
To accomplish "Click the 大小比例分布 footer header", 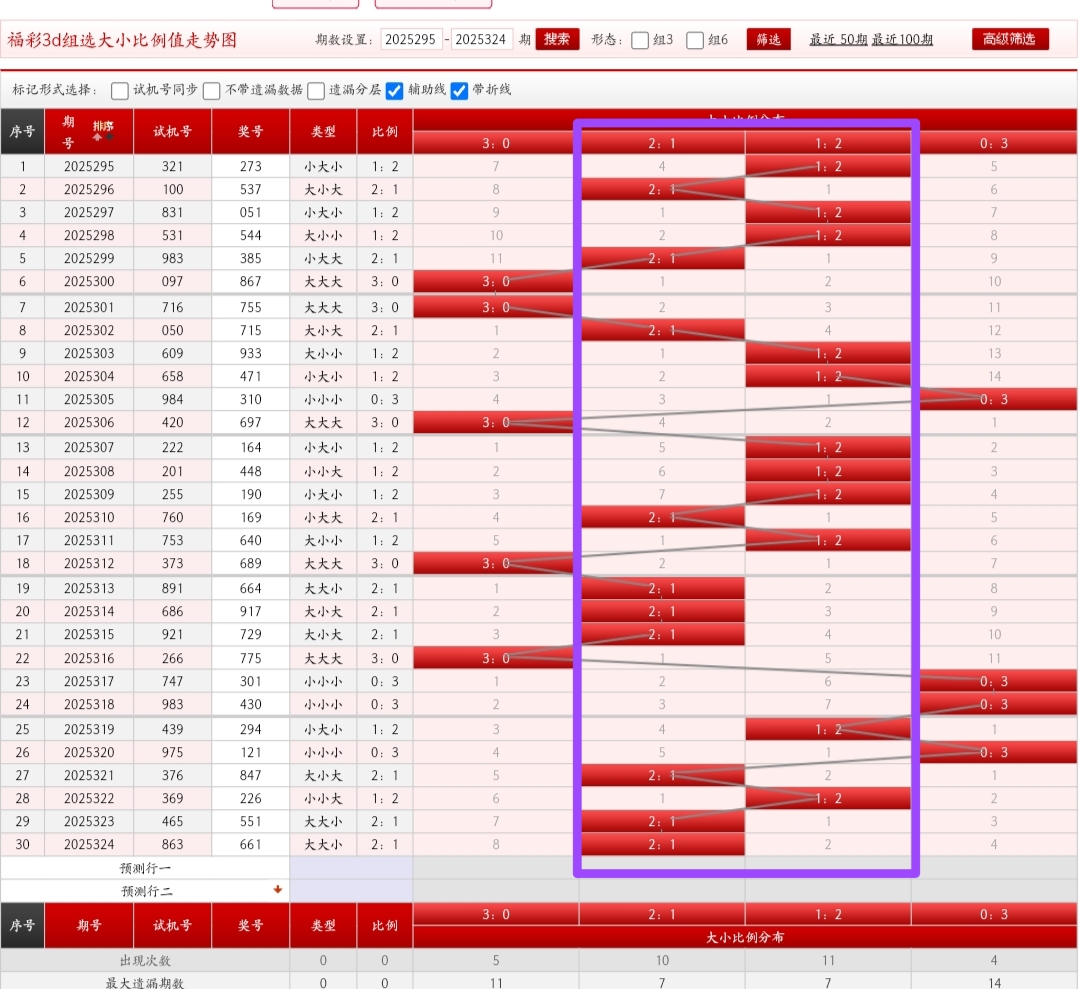I will tap(745, 937).
